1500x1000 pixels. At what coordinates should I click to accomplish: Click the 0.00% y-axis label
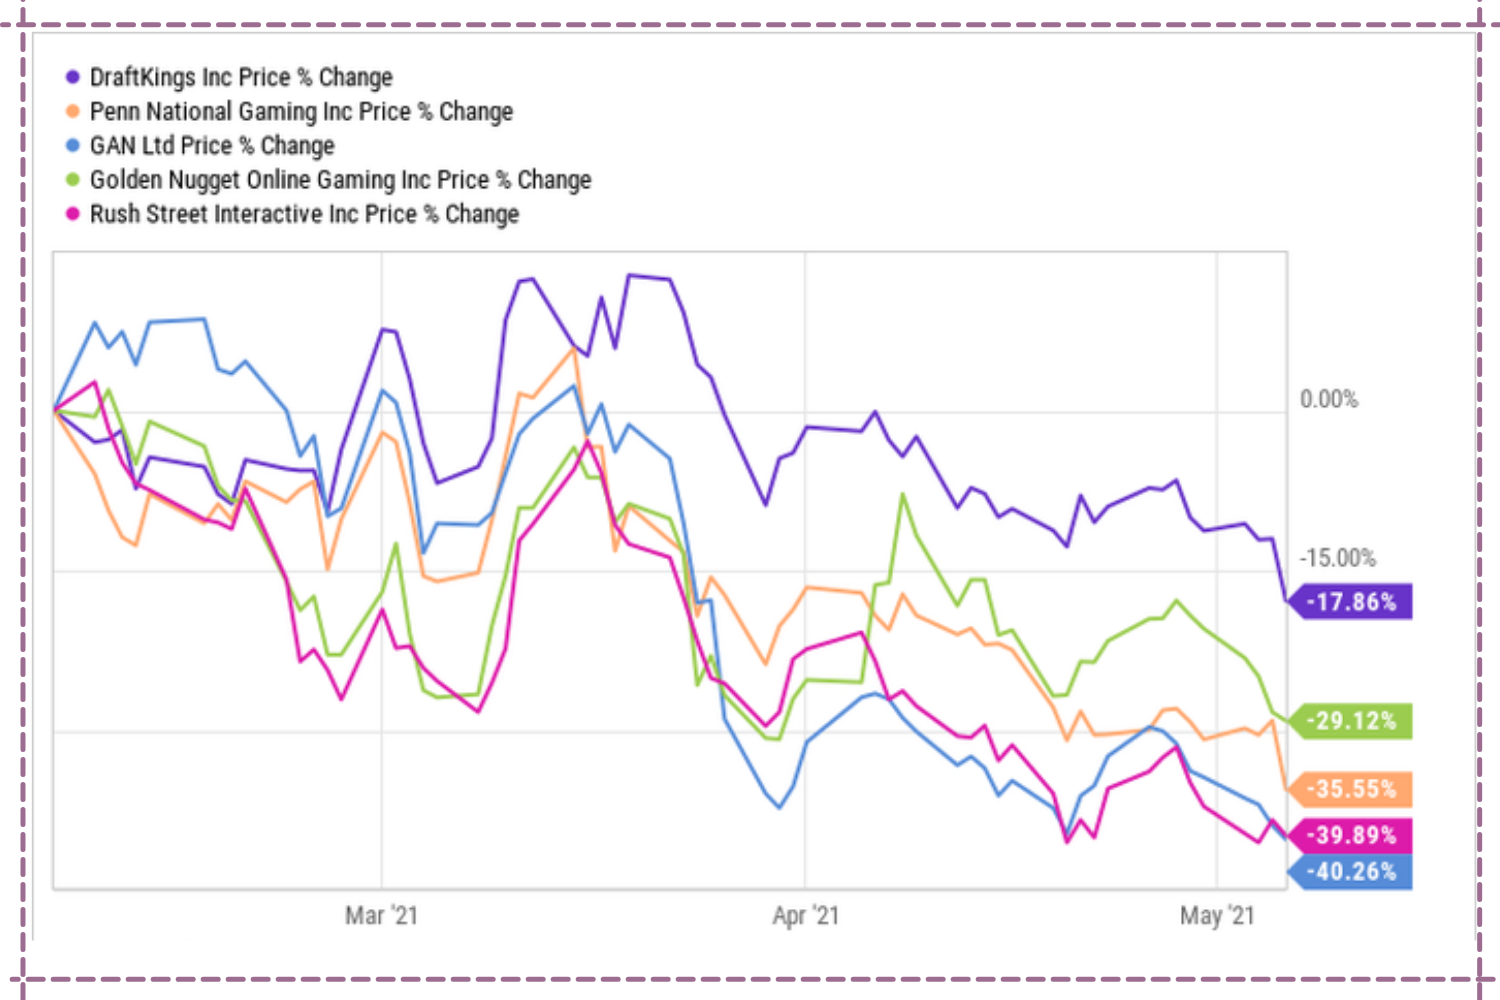[1329, 400]
